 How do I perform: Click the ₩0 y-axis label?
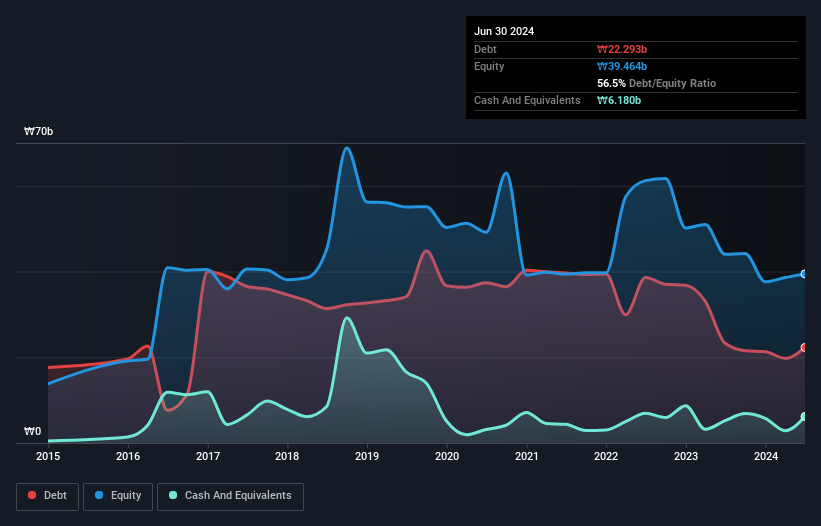(32, 431)
